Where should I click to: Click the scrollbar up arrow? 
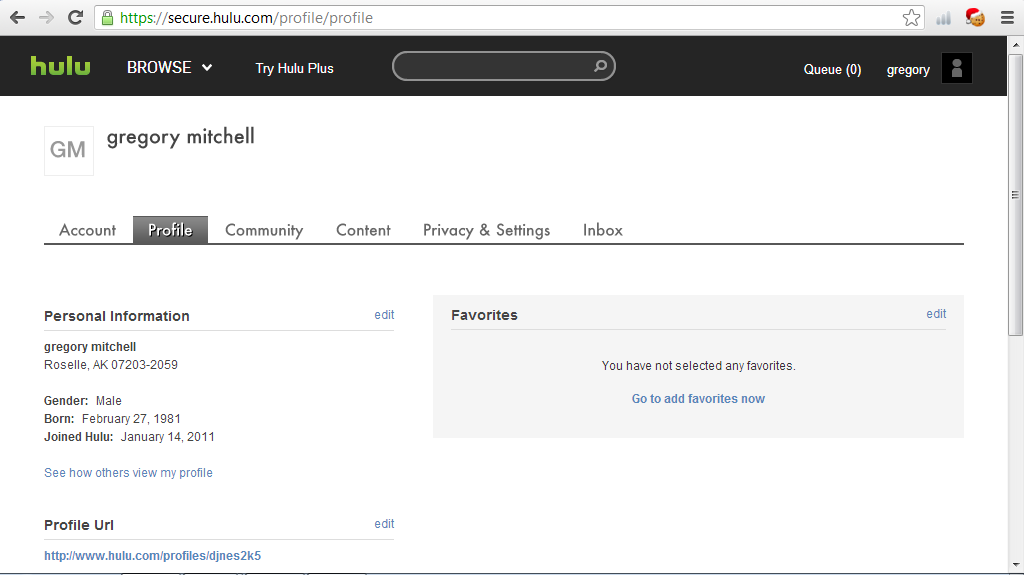point(1016,44)
